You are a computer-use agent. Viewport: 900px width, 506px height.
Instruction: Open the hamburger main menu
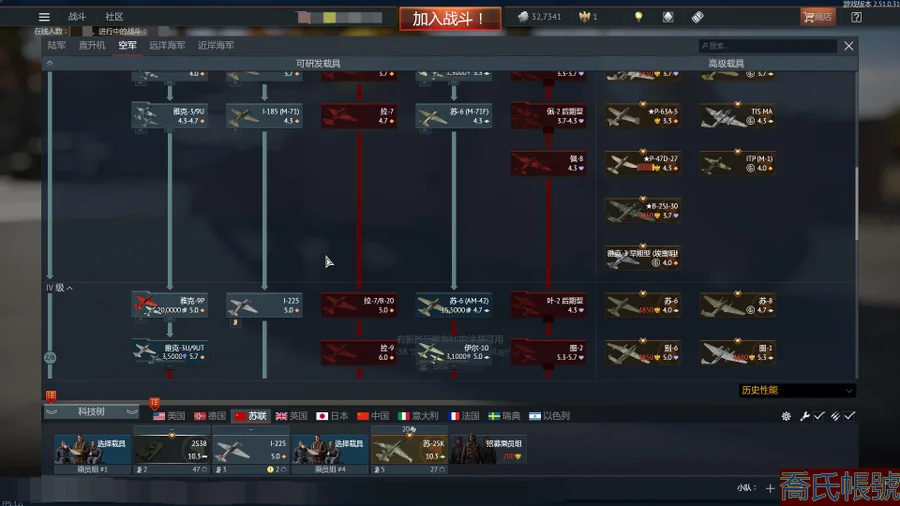pyautogui.click(x=44, y=17)
